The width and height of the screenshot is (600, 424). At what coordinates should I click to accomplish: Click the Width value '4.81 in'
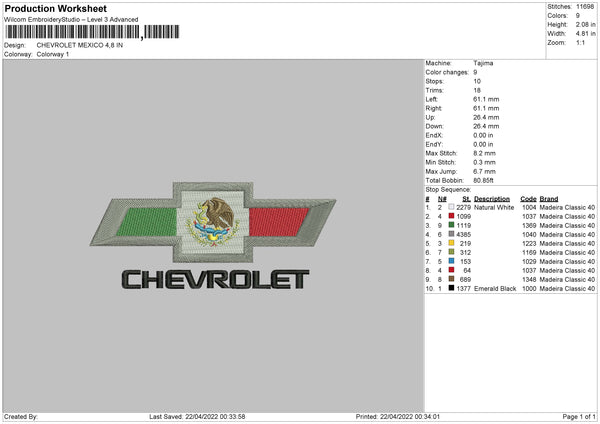pyautogui.click(x=585, y=34)
